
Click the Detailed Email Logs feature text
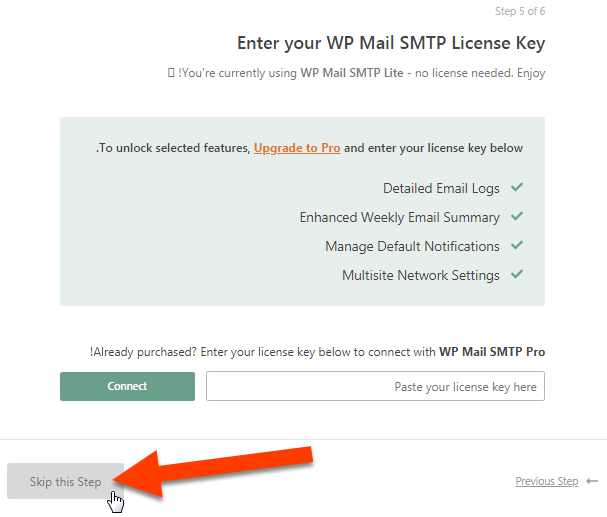click(x=441, y=188)
